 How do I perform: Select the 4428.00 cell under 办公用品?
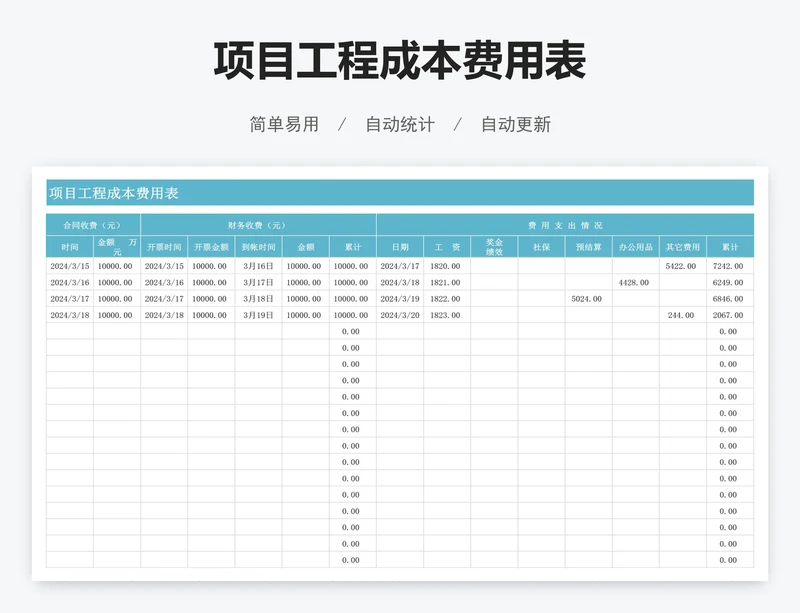636,282
